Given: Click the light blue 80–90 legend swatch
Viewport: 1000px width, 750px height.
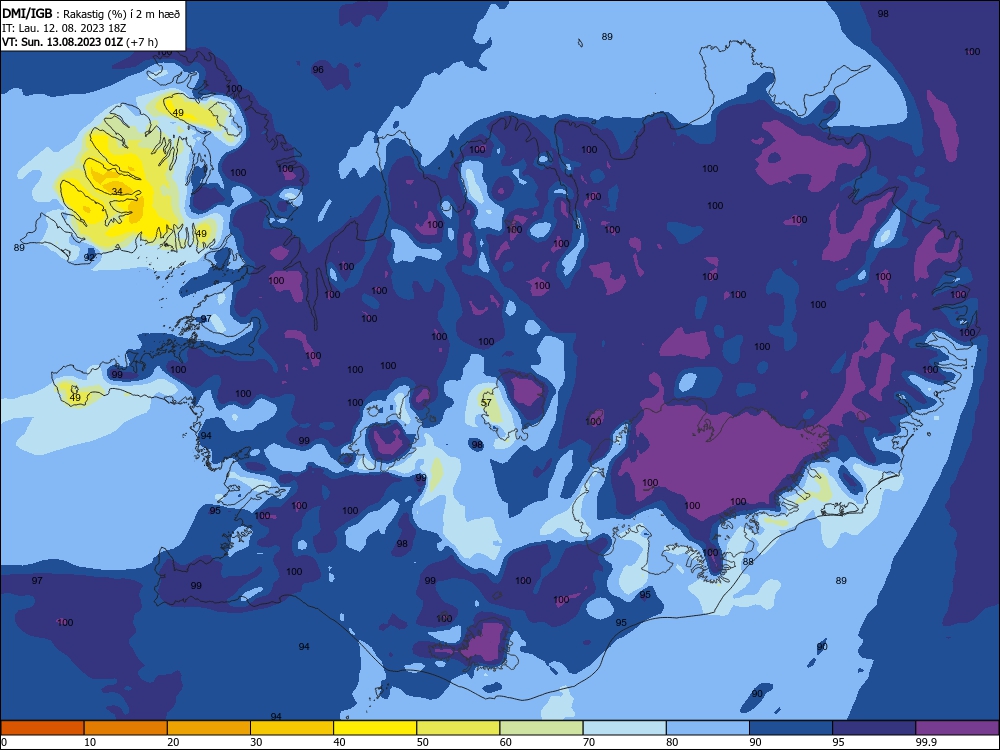Looking at the screenshot, I should [x=708, y=728].
